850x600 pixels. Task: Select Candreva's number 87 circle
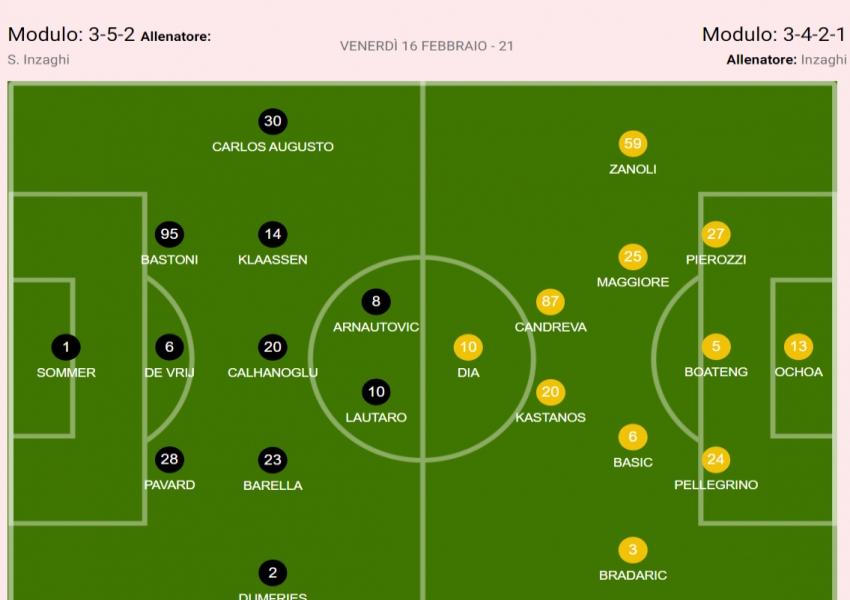(550, 302)
